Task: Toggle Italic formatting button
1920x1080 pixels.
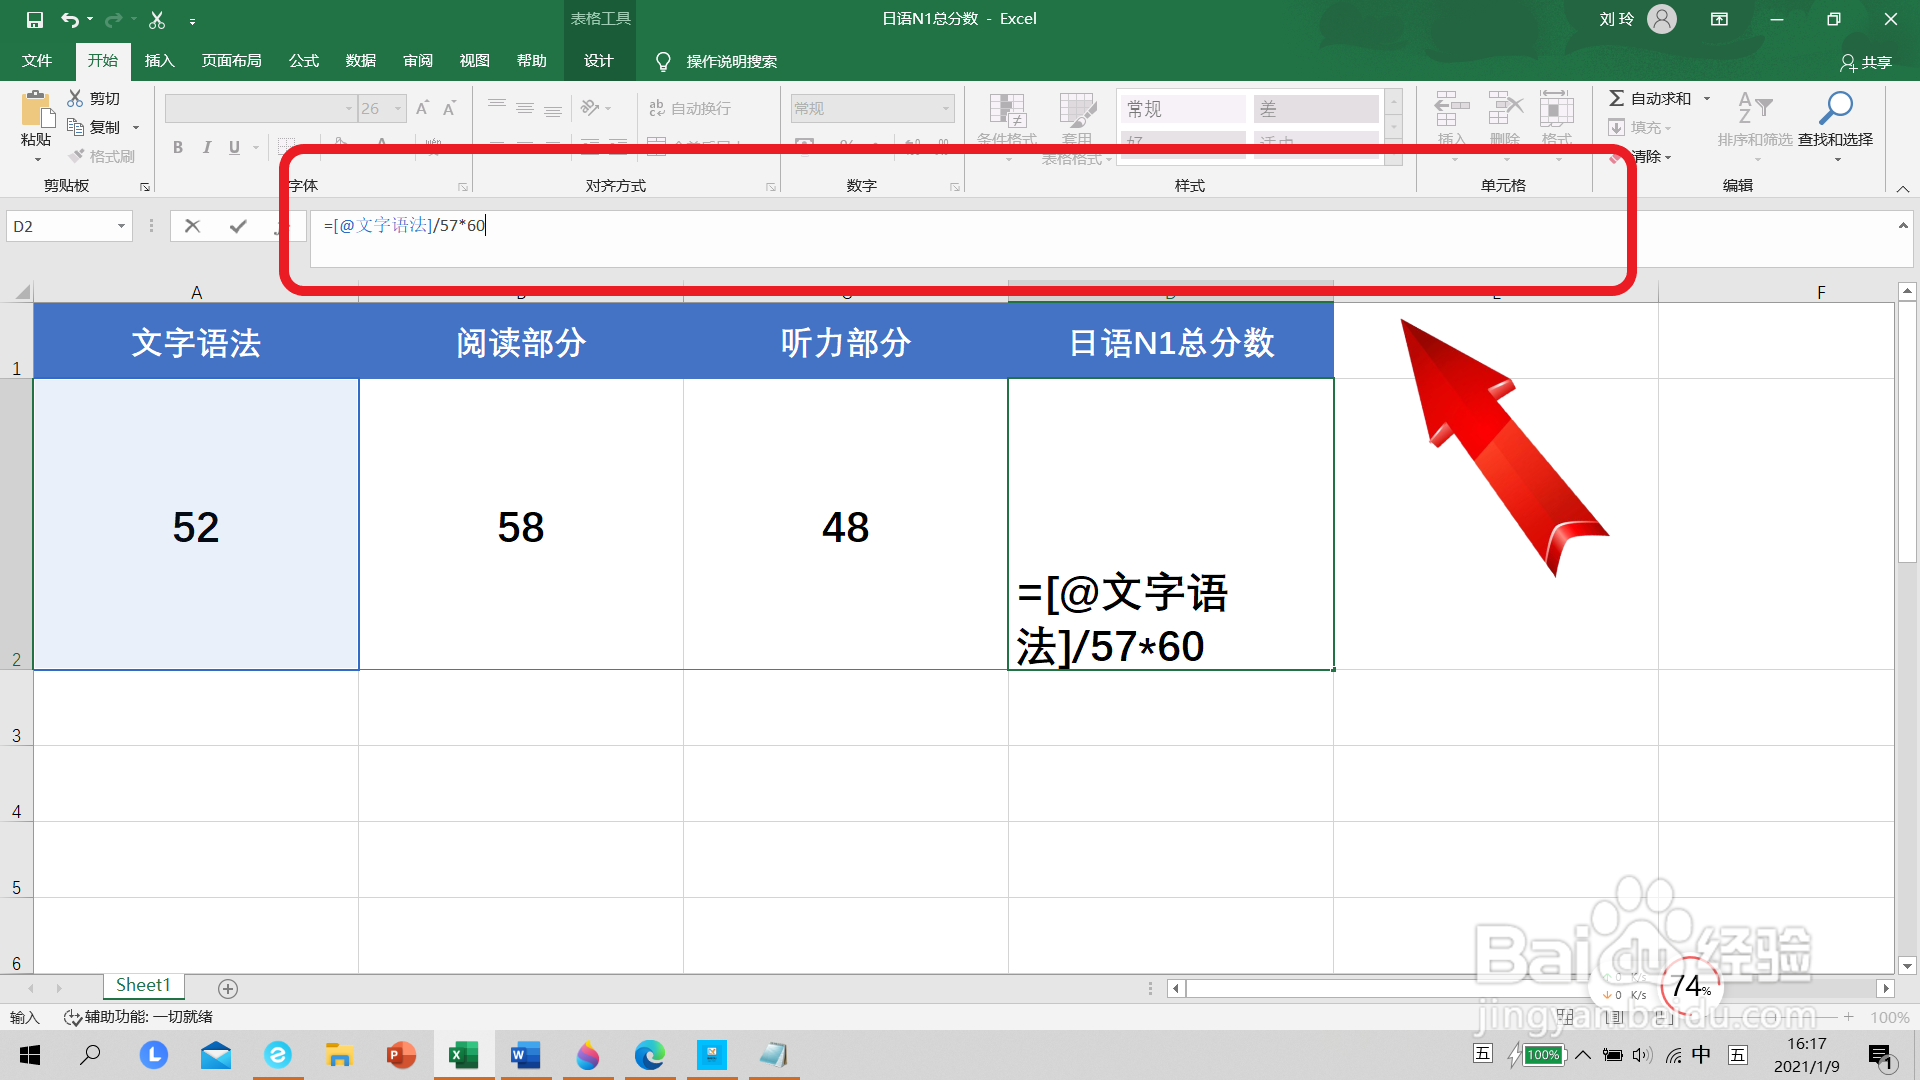Action: [206, 148]
